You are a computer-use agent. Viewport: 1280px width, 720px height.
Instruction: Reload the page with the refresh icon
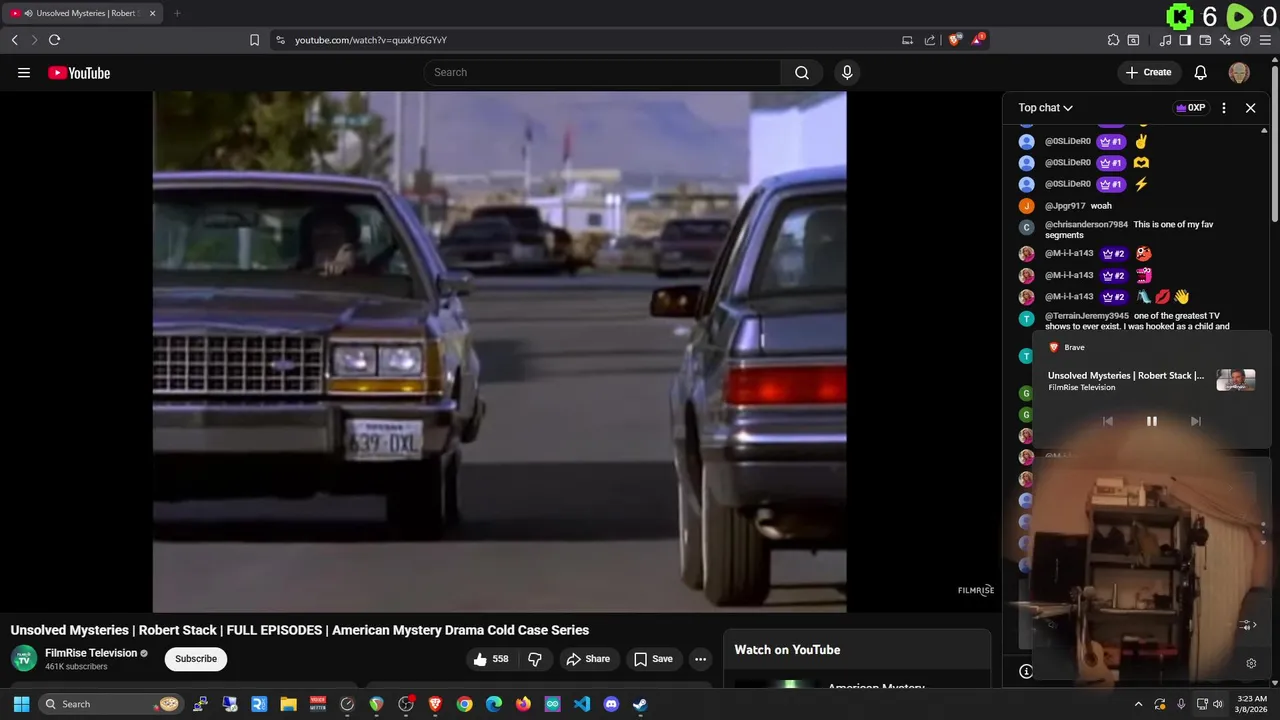pyautogui.click(x=54, y=40)
